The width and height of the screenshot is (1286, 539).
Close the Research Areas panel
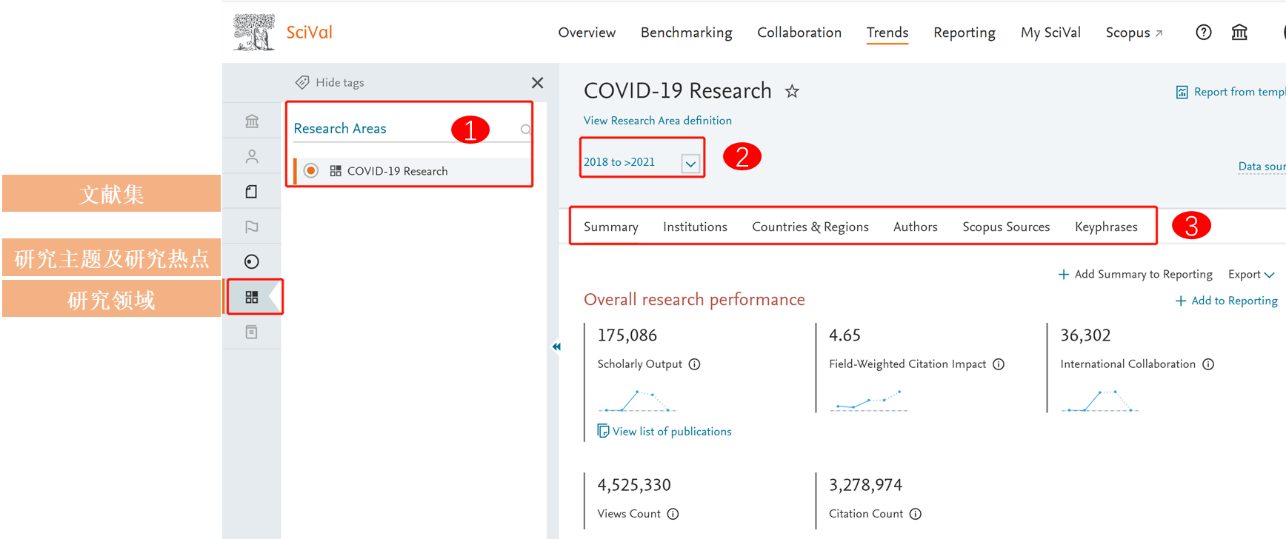(537, 83)
